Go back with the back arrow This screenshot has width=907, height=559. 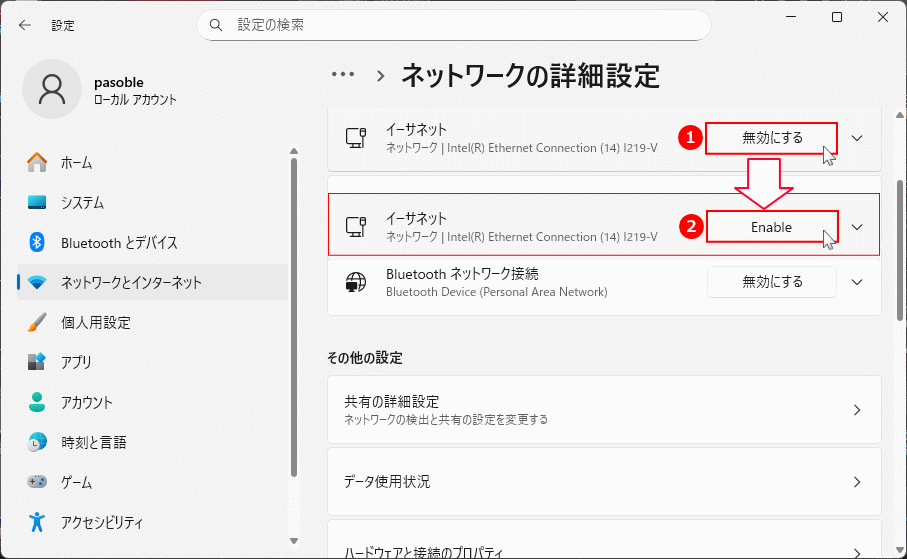24,25
